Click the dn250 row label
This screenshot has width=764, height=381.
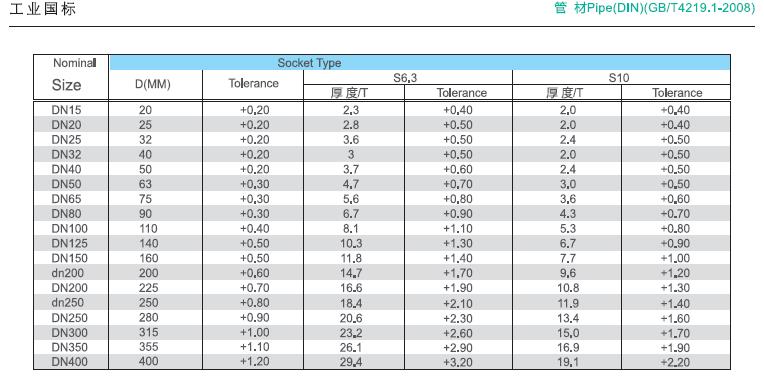[68, 303]
